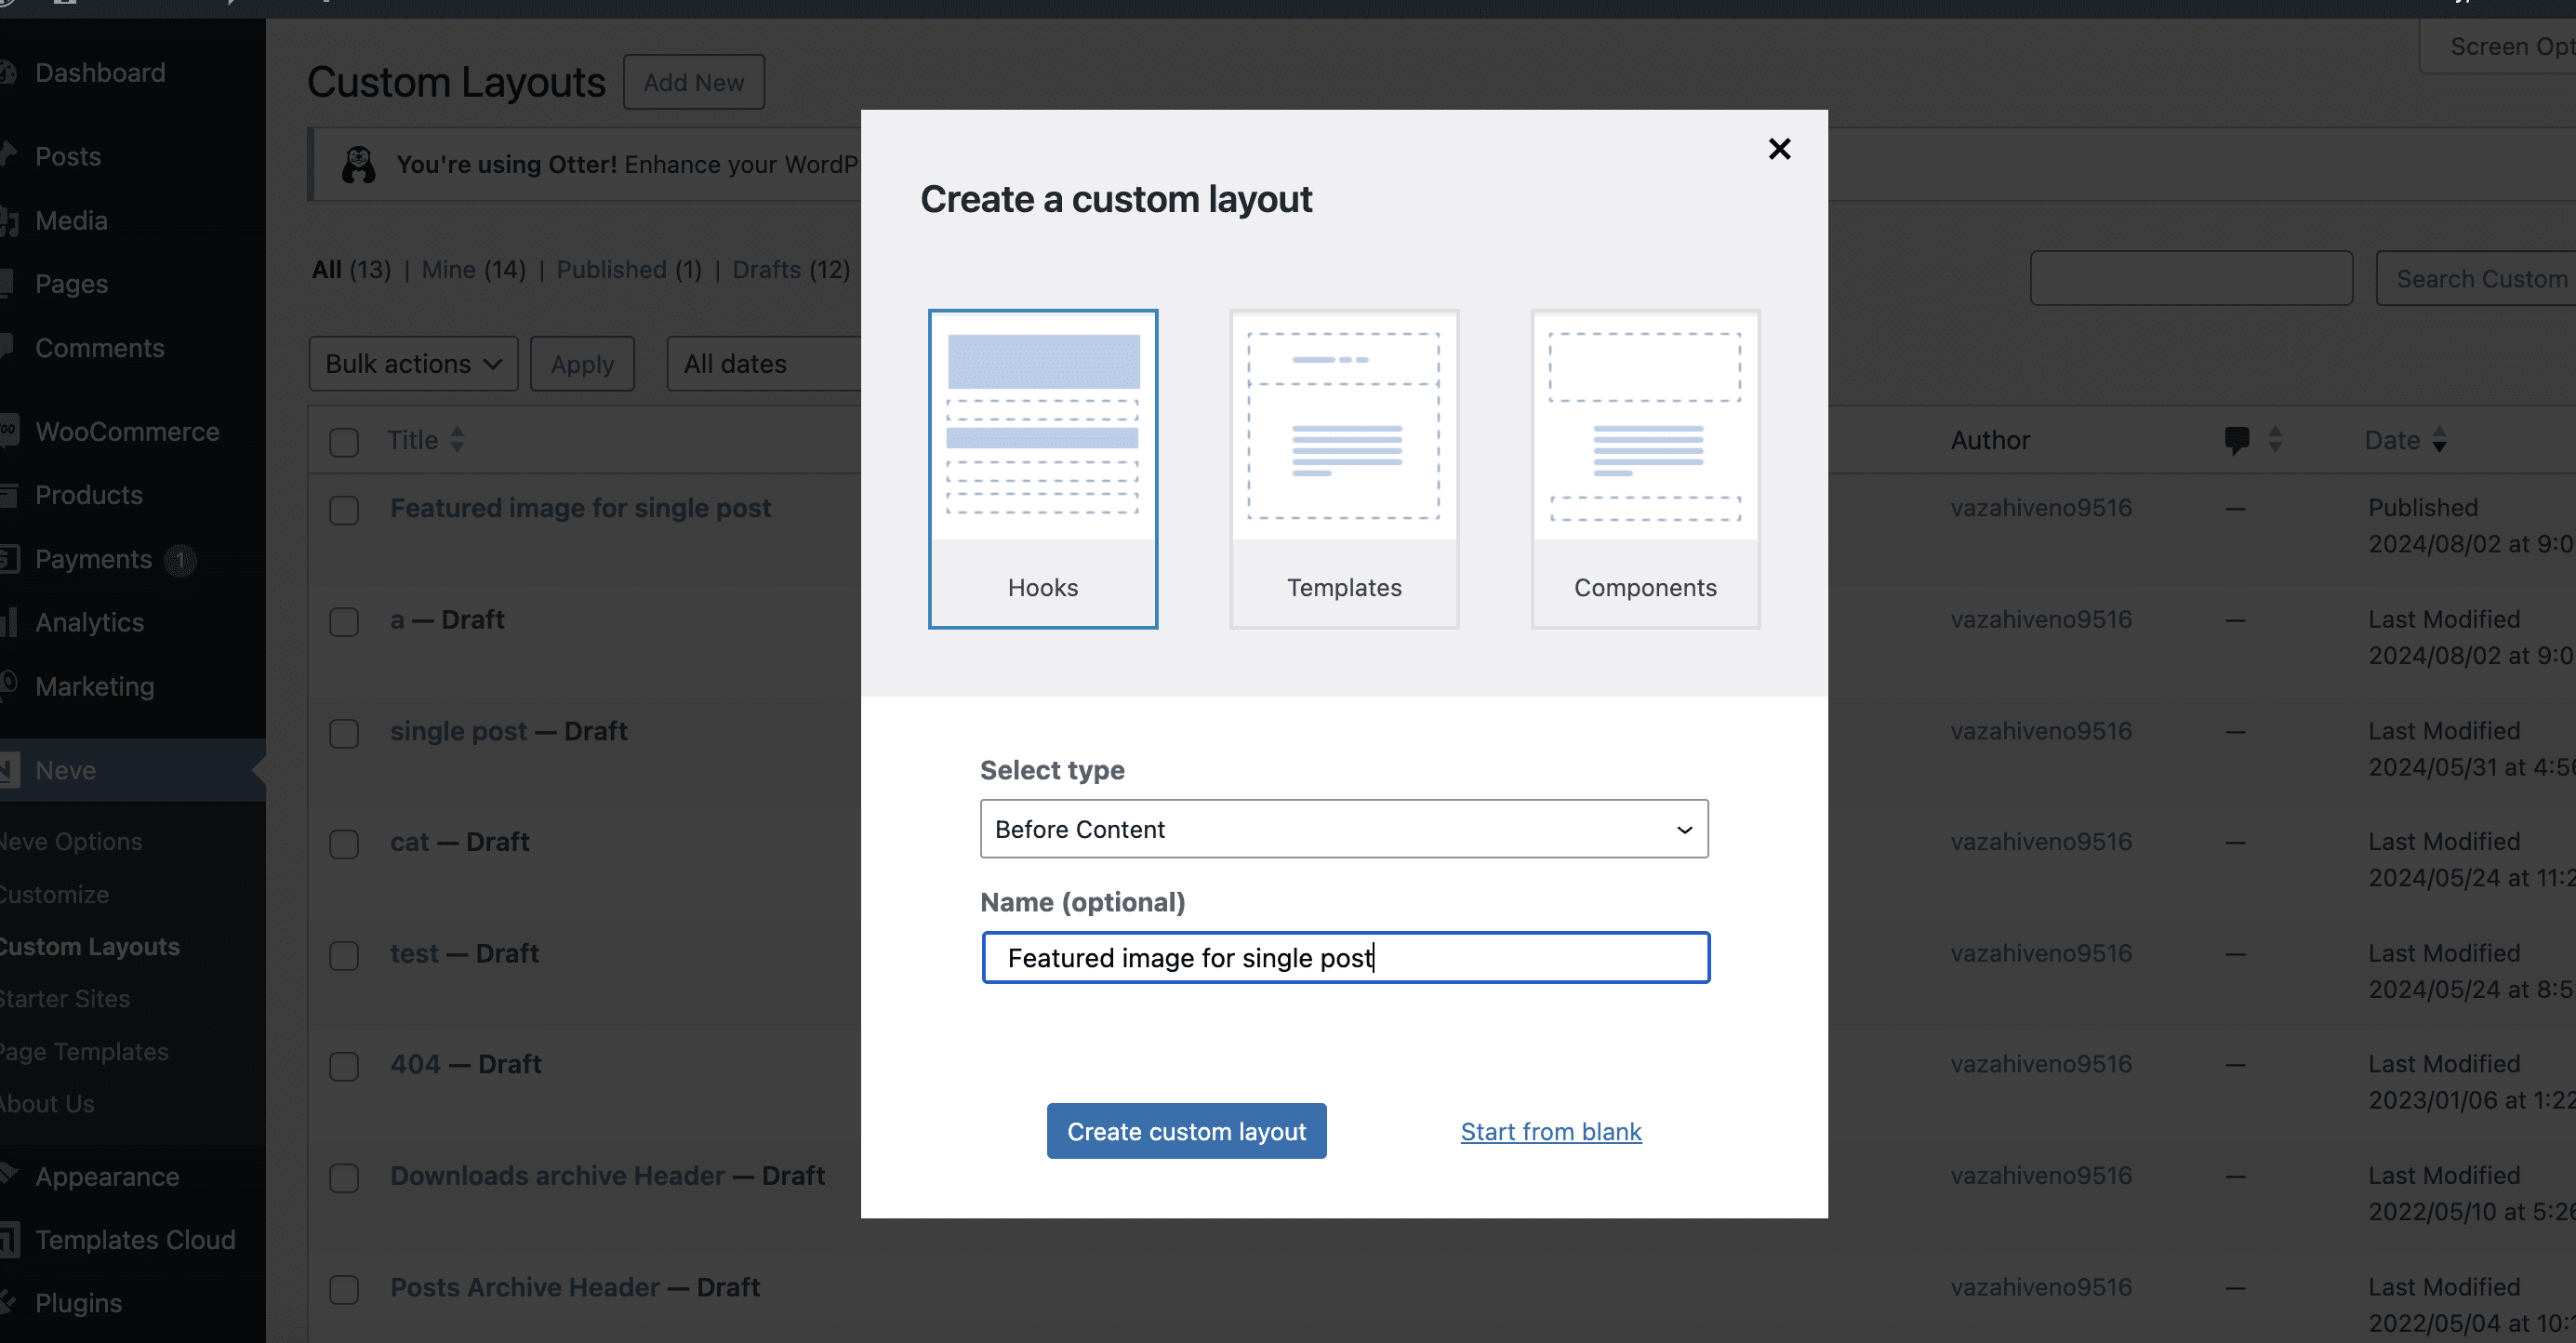Viewport: 2576px width, 1343px height.
Task: Sort list by Date arrow icon
Action: 2439,439
